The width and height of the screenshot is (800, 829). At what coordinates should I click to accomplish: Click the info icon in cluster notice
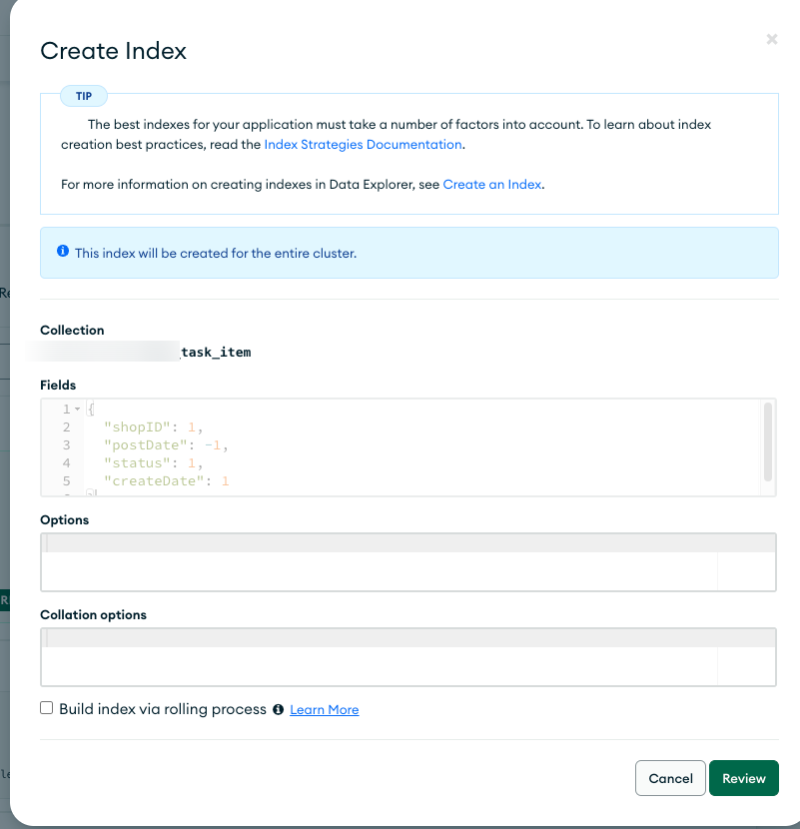pyautogui.click(x=63, y=252)
